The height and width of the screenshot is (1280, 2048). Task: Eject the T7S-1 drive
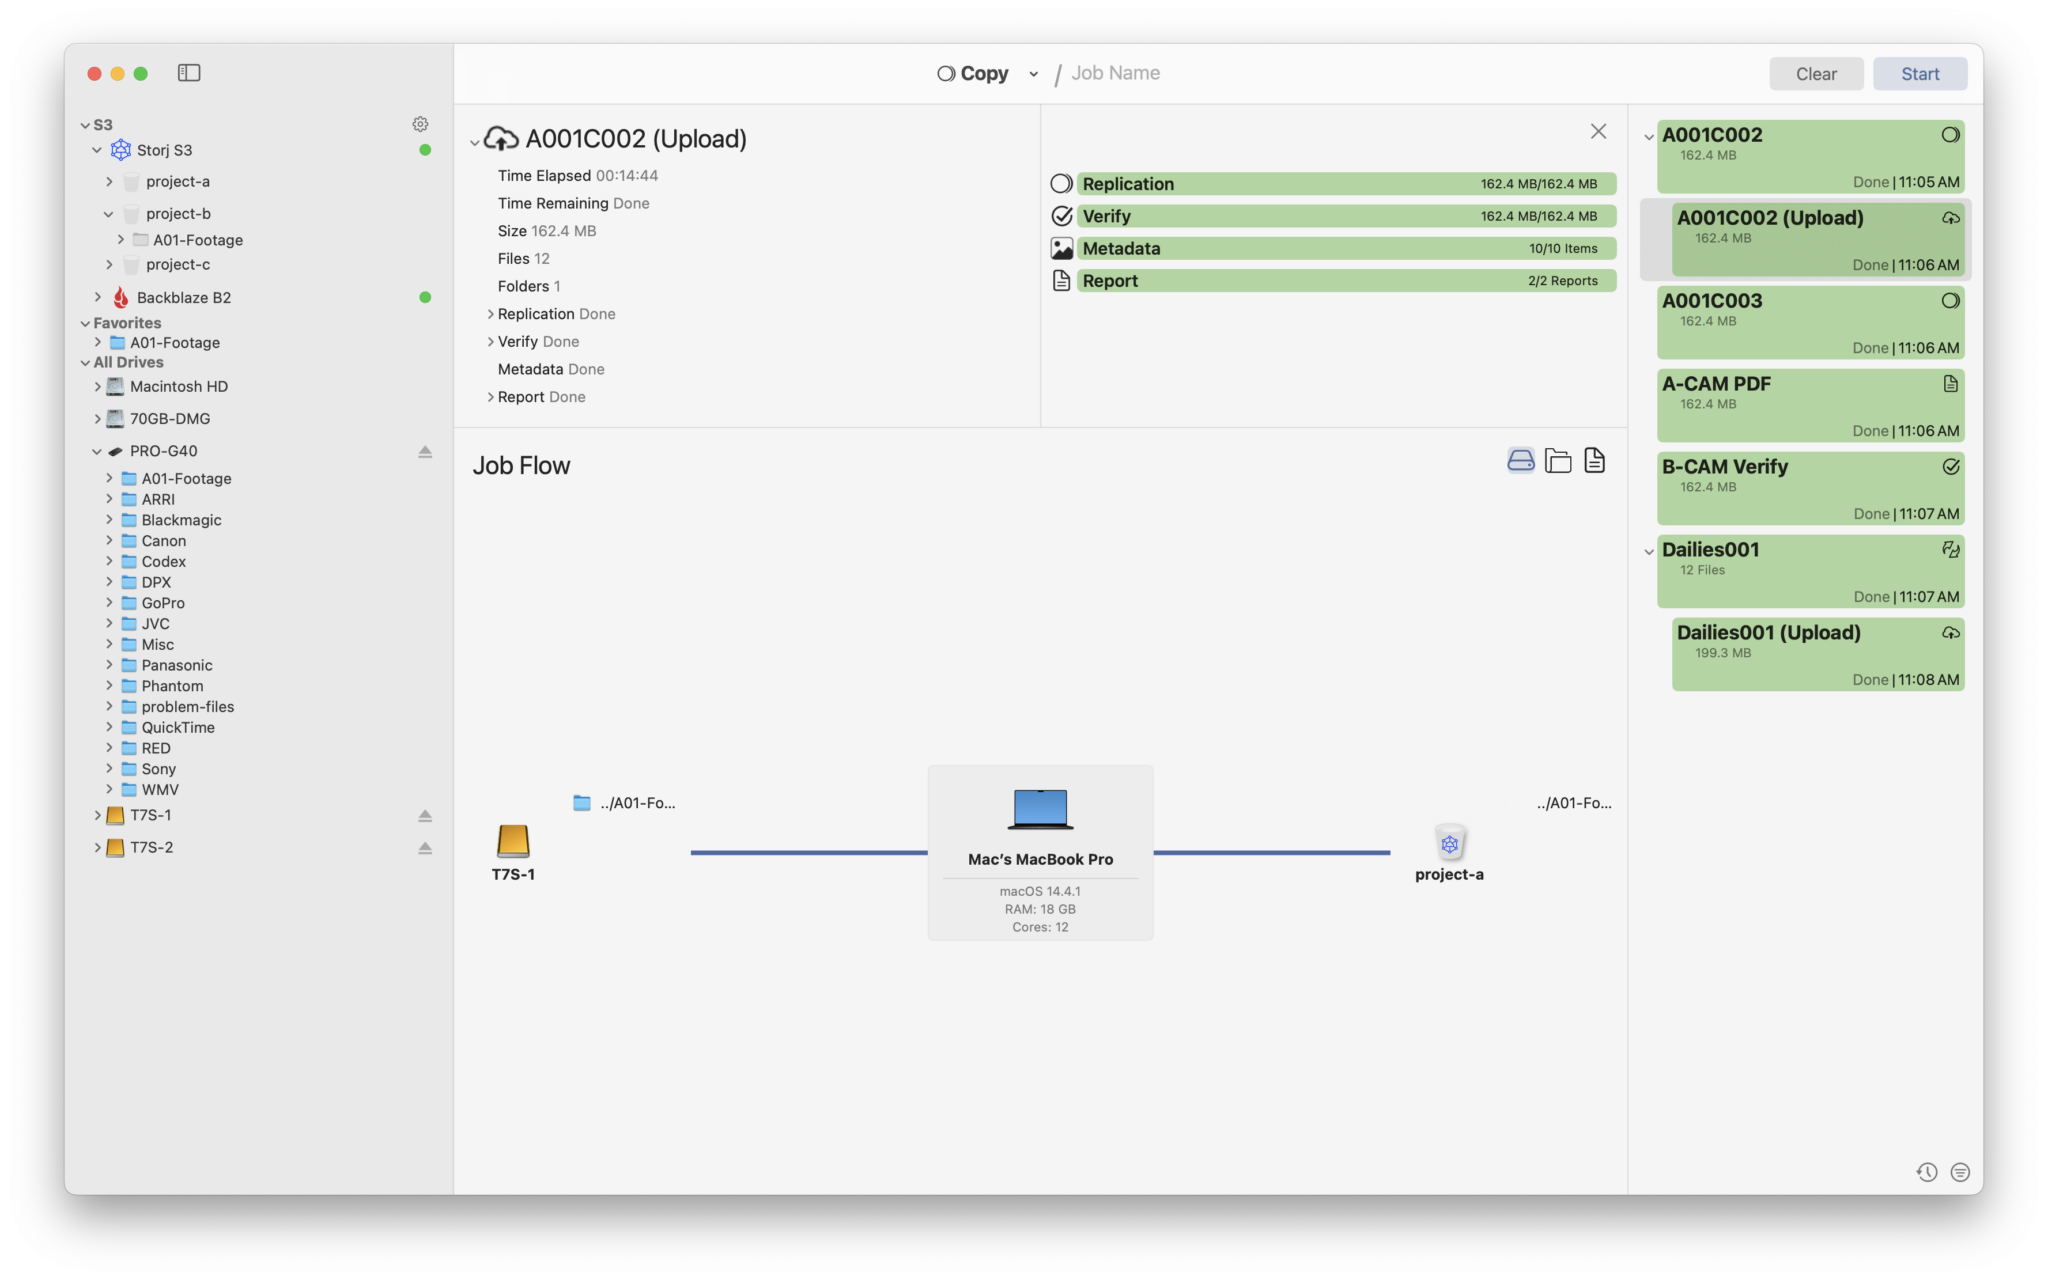point(424,815)
